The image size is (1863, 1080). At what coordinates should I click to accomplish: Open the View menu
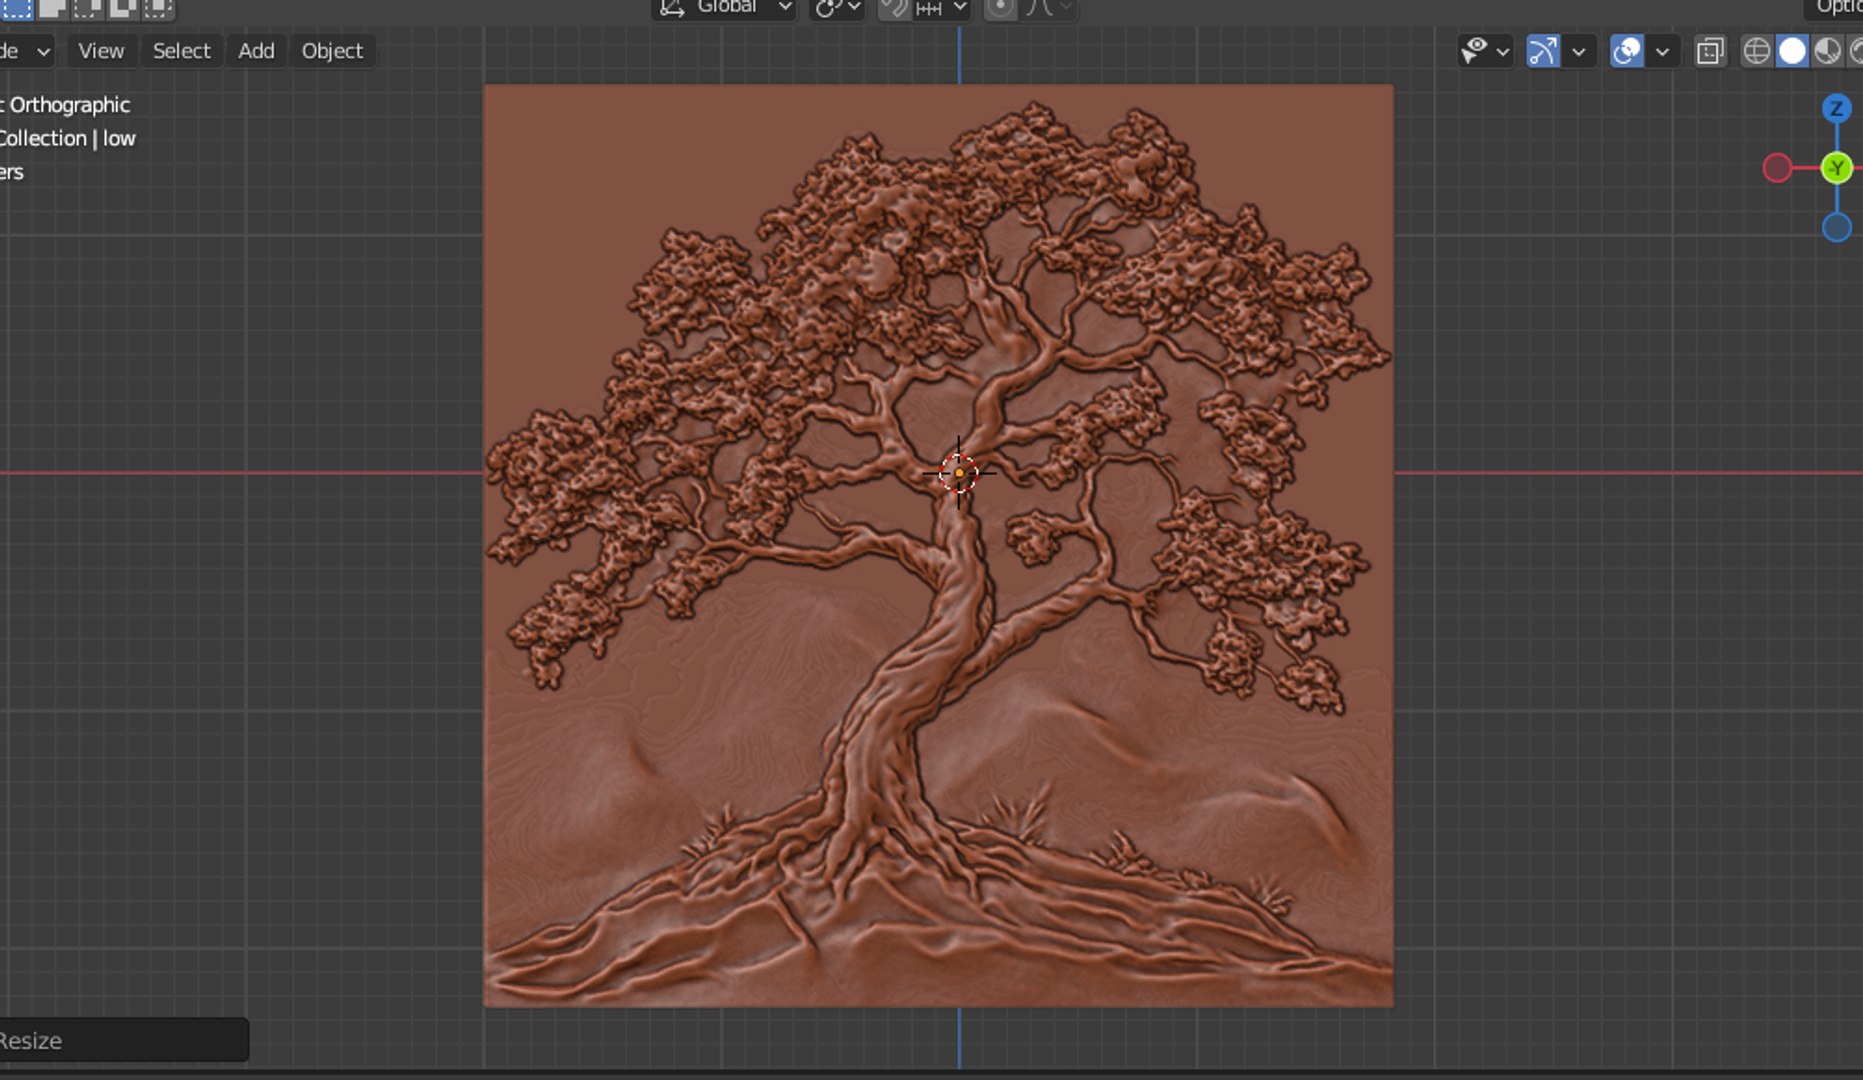[x=101, y=51]
